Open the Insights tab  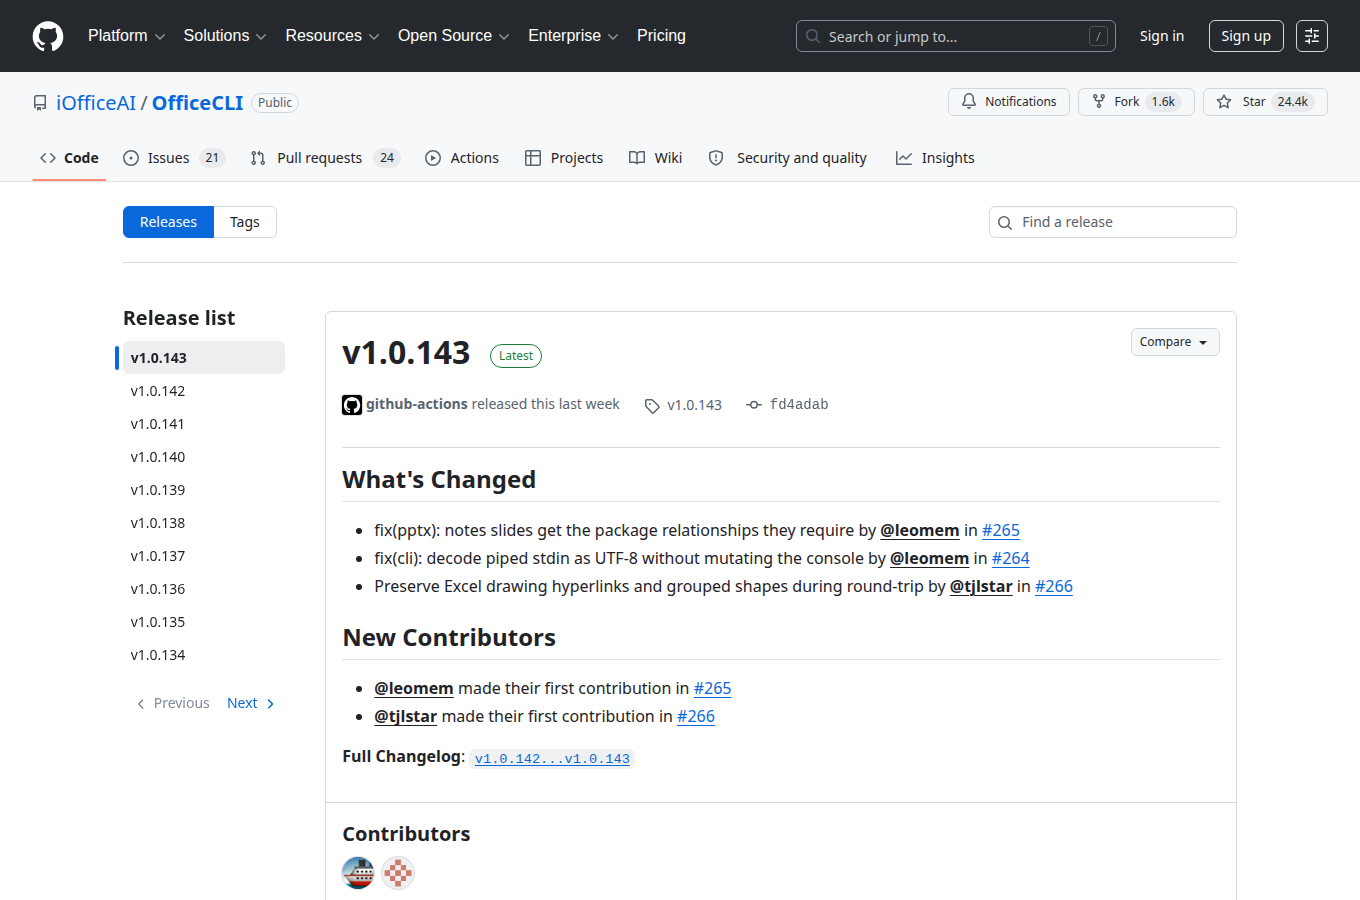[x=935, y=158]
